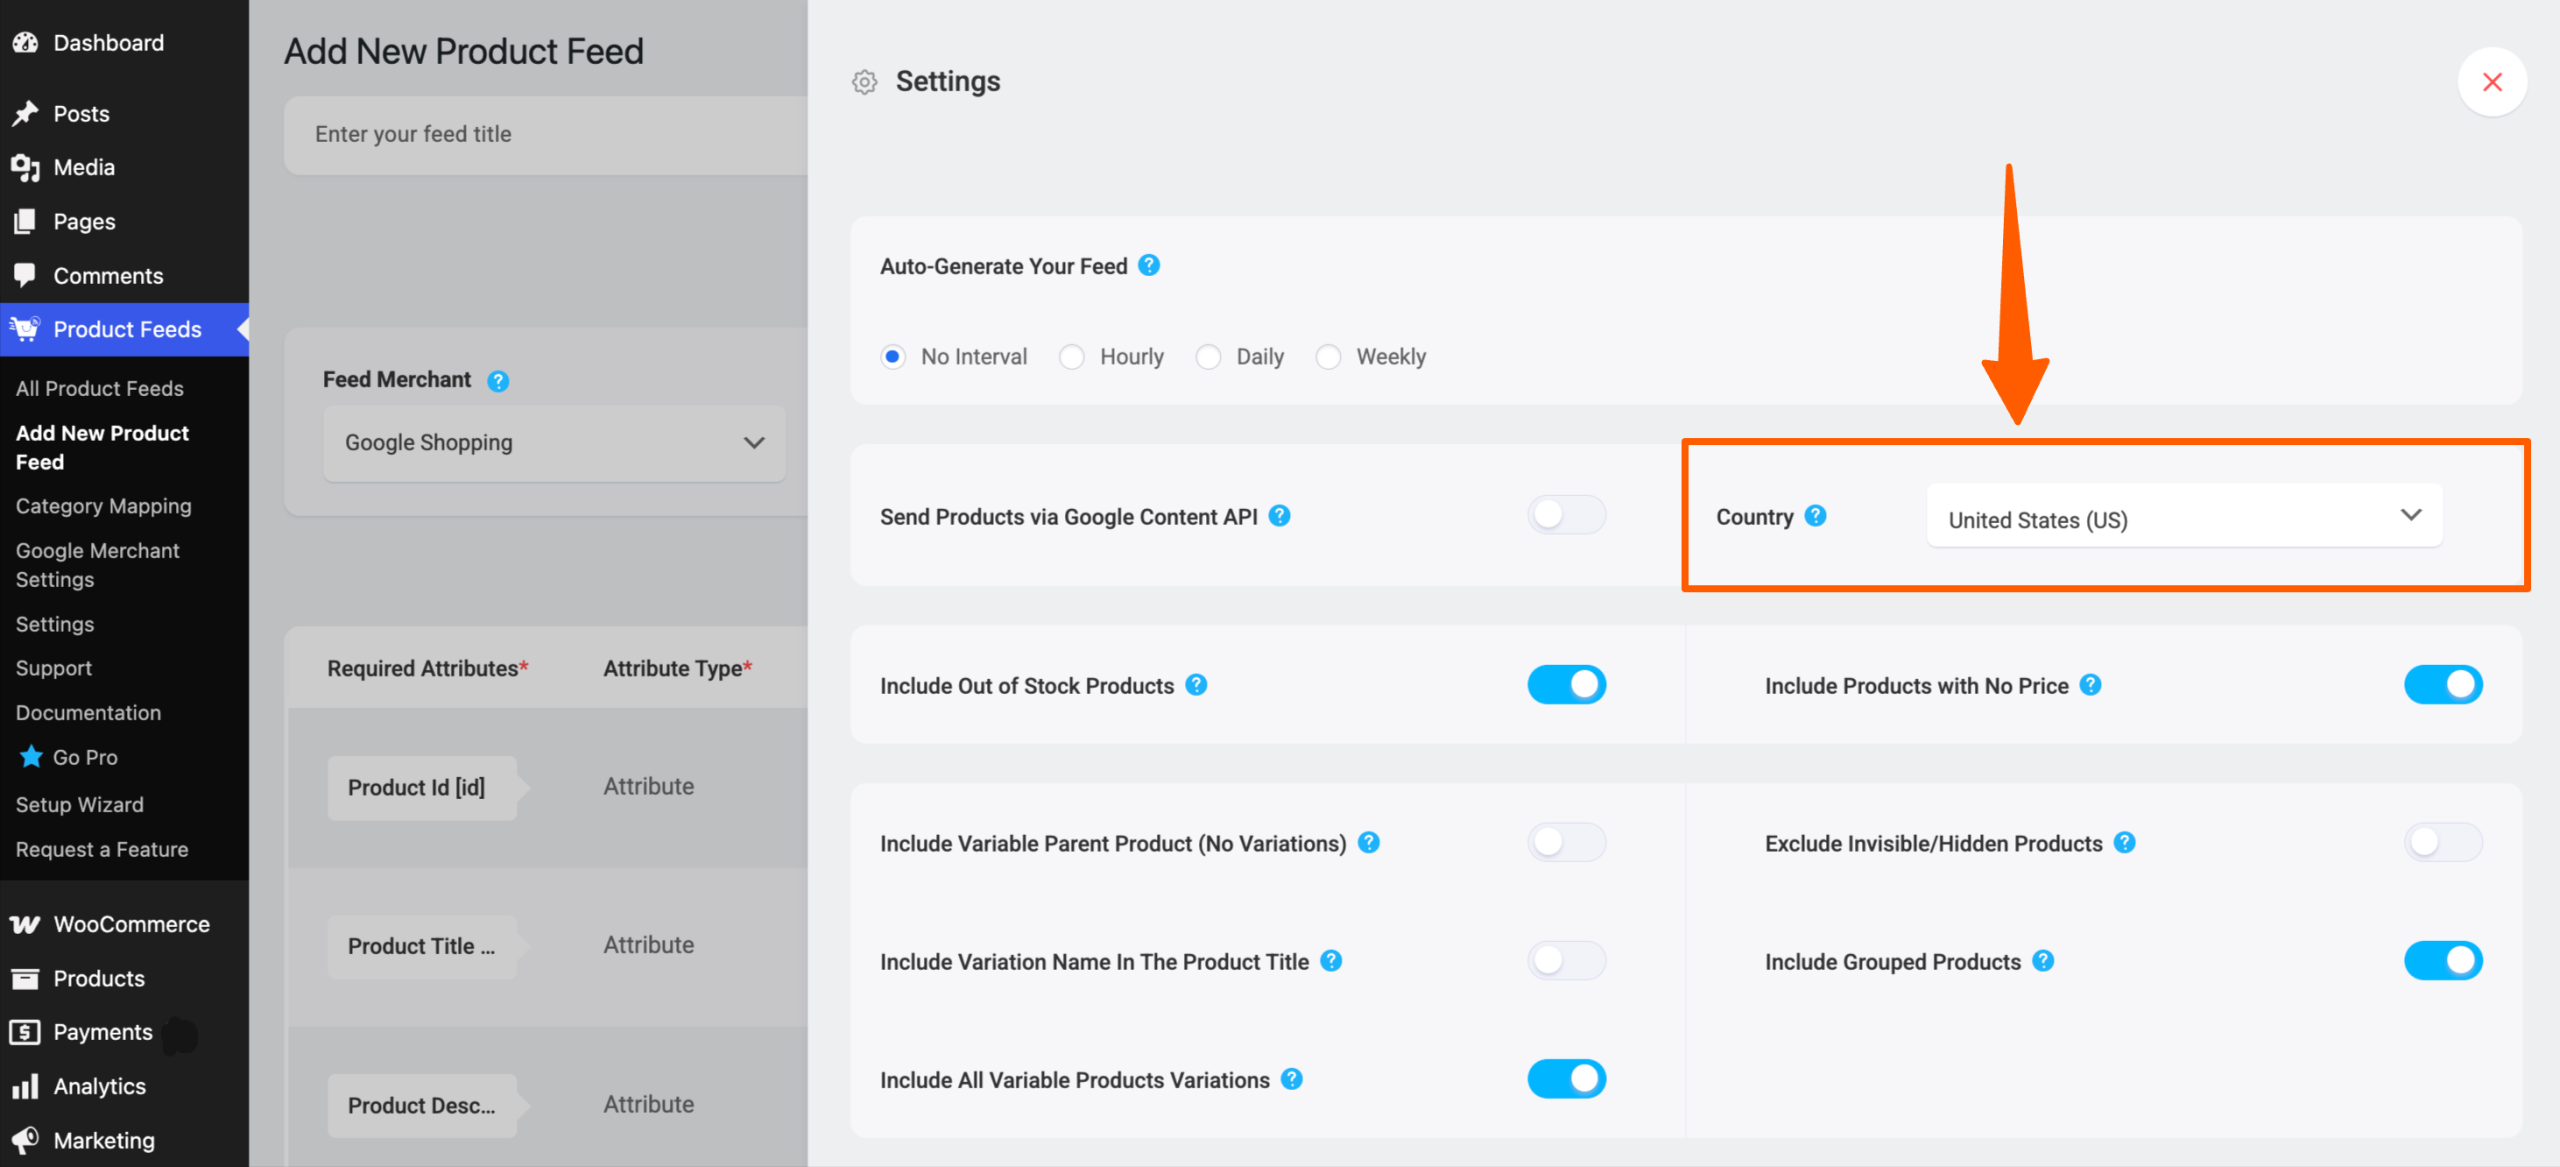Click the help icon beside Auto-Generate Your Feed
The width and height of the screenshot is (2560, 1167).
(x=1149, y=265)
